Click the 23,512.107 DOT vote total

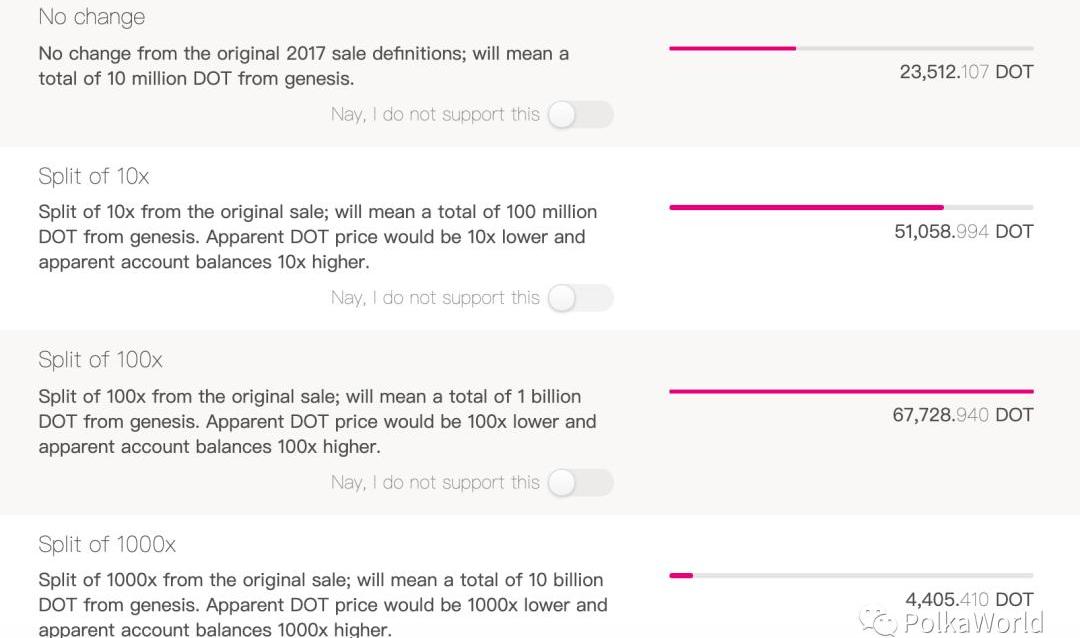tap(966, 72)
